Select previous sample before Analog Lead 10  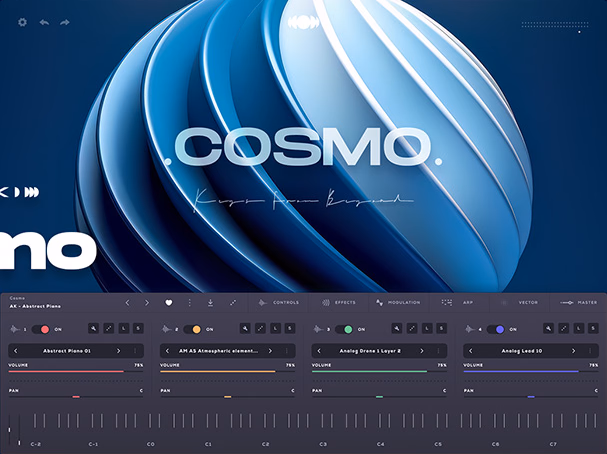[x=471, y=351]
